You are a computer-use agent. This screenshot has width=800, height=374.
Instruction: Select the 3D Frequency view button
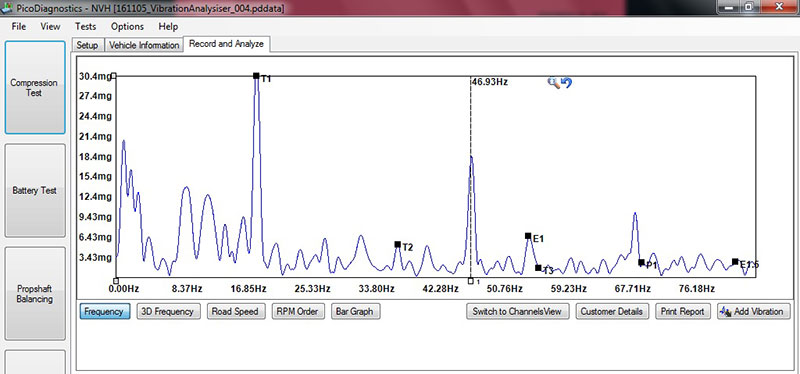[168, 311]
